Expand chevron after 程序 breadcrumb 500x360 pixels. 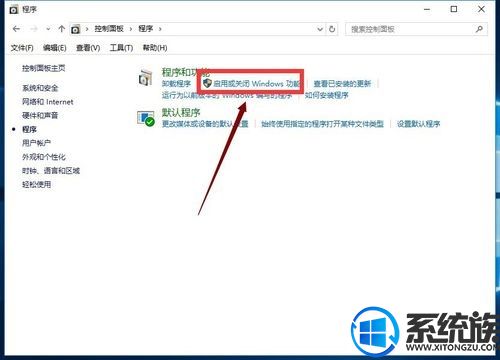coord(160,29)
